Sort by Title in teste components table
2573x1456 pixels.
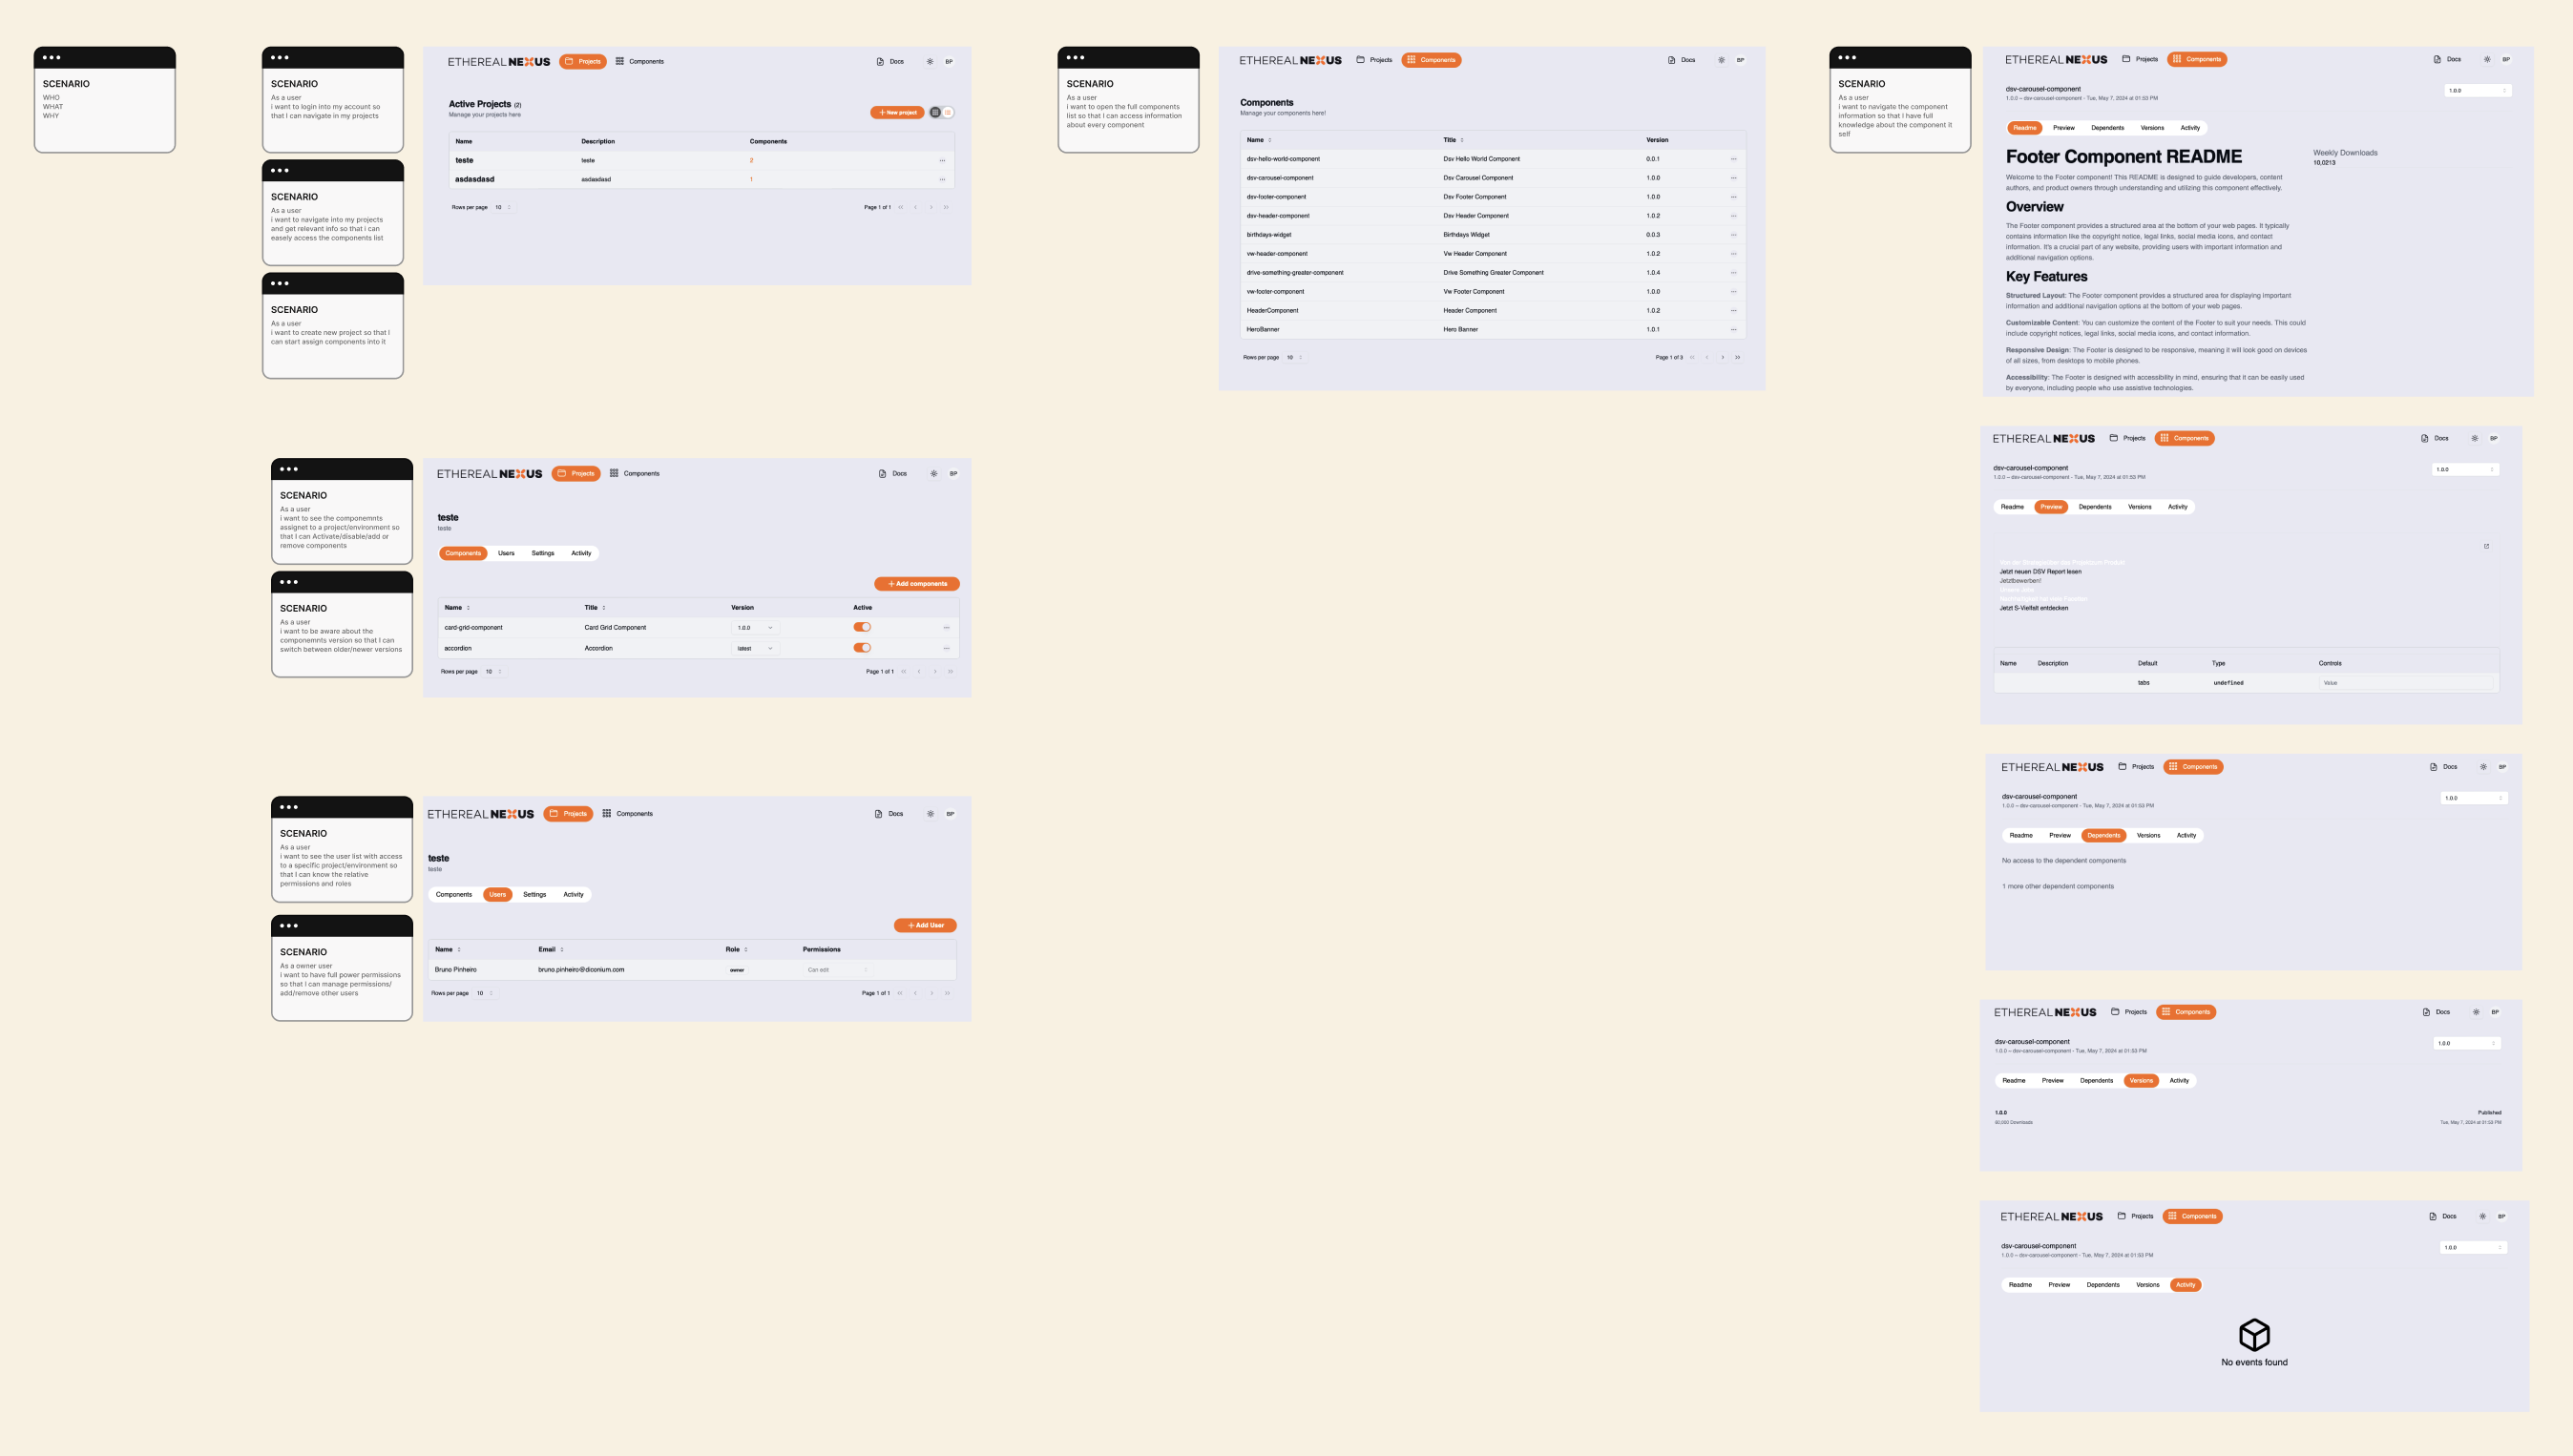[595, 607]
